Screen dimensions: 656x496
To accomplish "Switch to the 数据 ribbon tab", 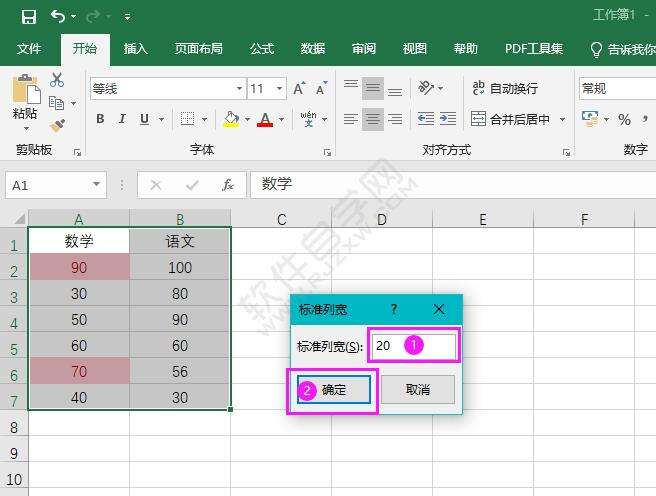I will [x=313, y=49].
